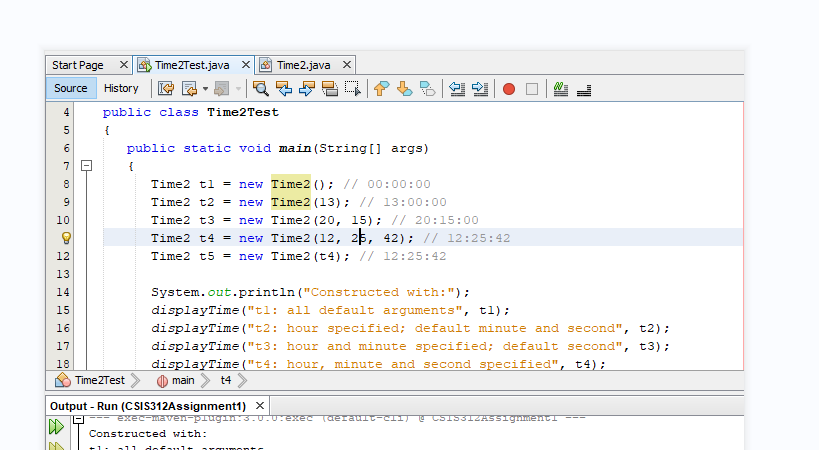819x450 pixels.
Task: Start Macro Recording with red circle
Action: (x=509, y=89)
